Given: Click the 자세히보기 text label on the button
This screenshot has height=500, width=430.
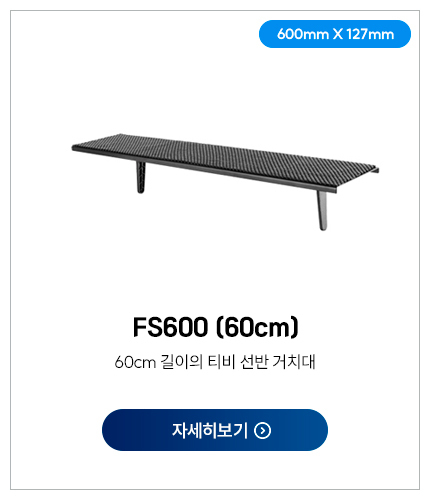Looking at the screenshot, I should pyautogui.click(x=210, y=430).
